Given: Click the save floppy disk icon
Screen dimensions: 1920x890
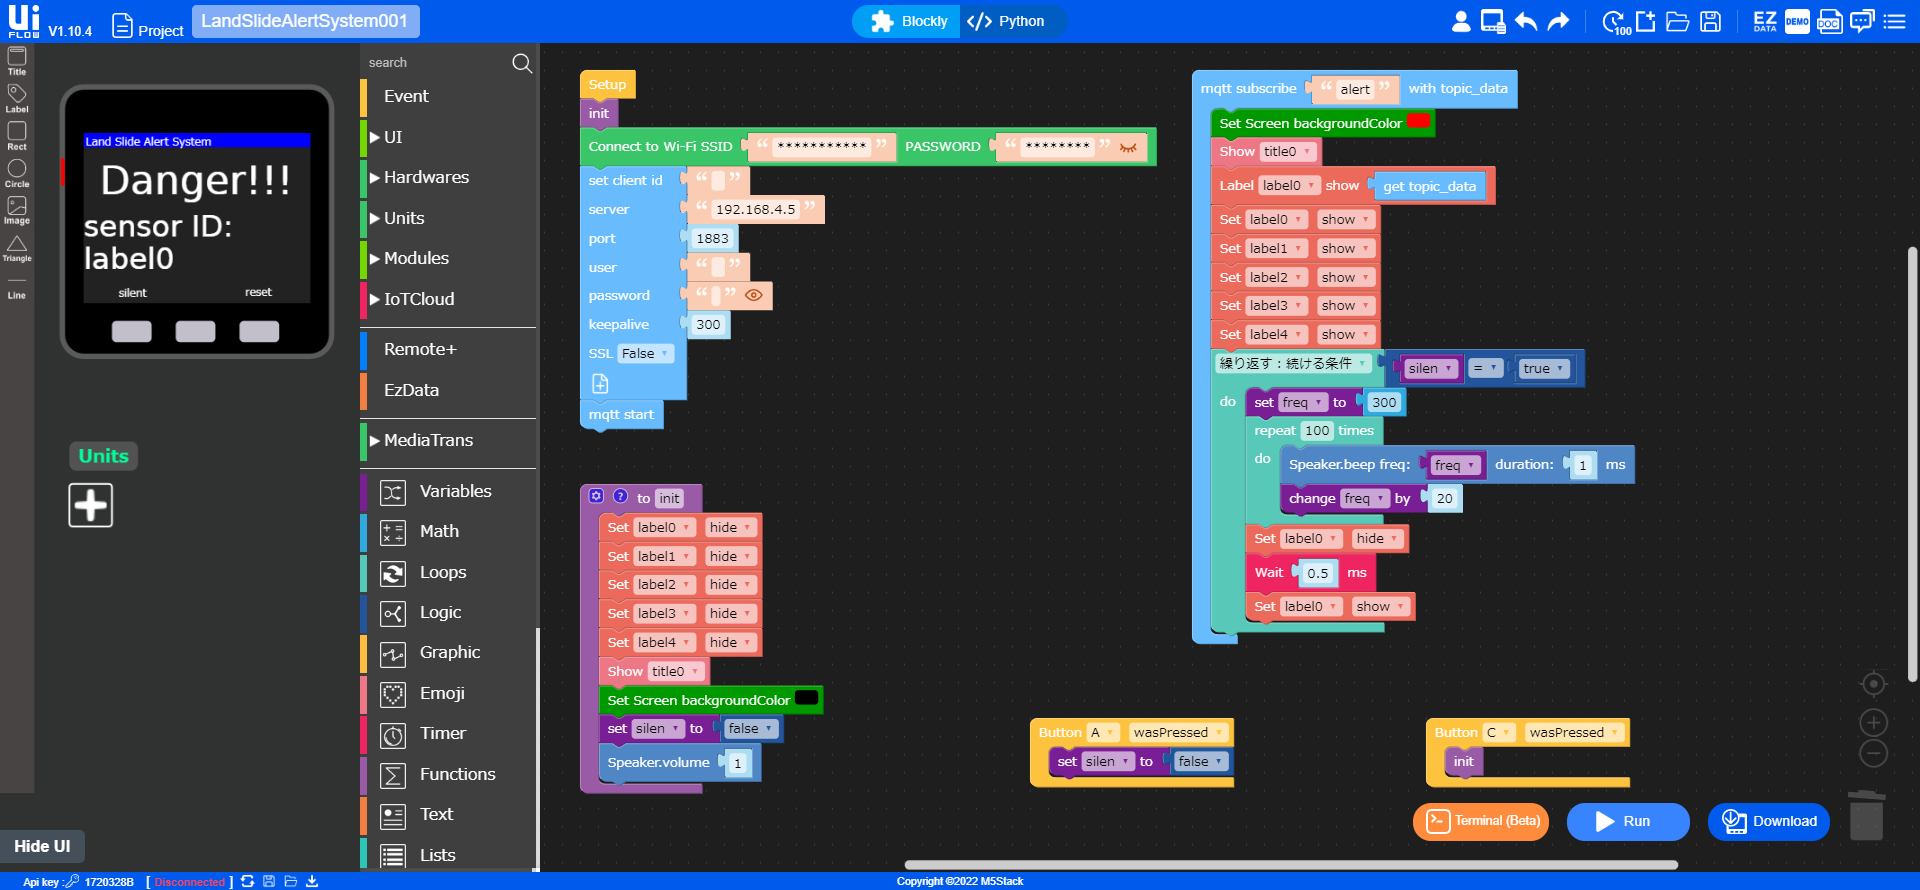Looking at the screenshot, I should pos(1711,21).
